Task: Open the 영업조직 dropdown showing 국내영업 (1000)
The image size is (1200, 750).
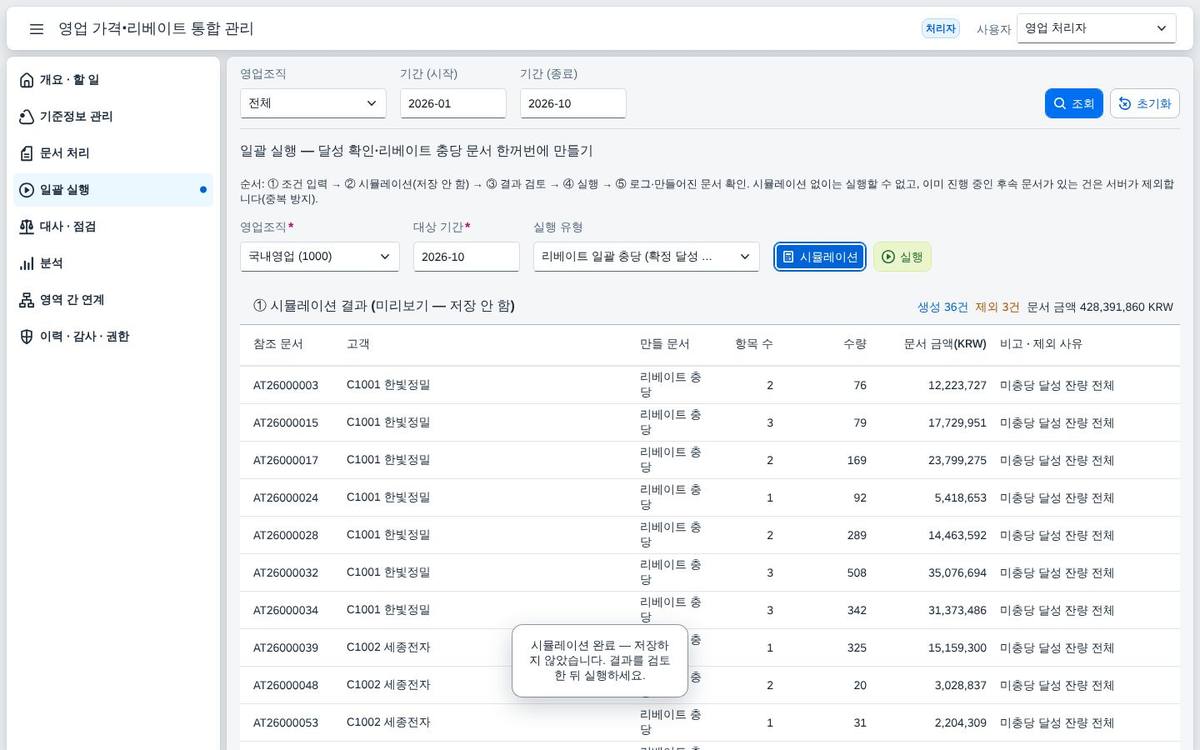Action: (x=320, y=257)
